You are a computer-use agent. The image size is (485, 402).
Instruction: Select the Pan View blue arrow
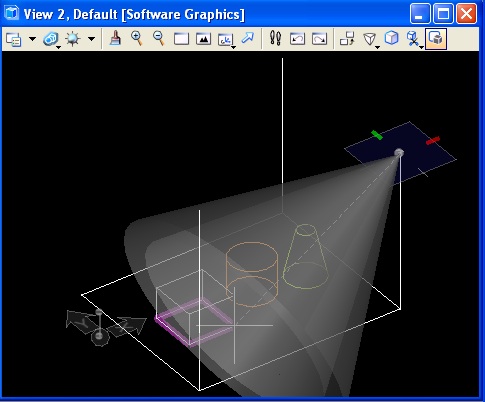(248, 38)
